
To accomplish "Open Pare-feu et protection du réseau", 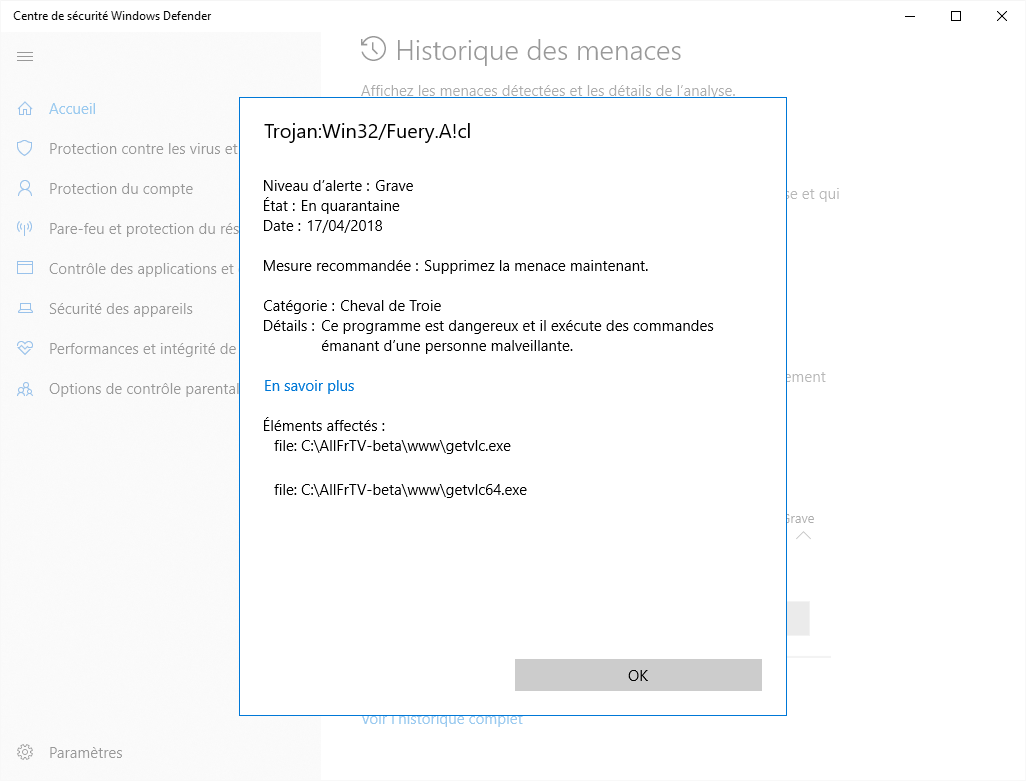I will (x=144, y=228).
